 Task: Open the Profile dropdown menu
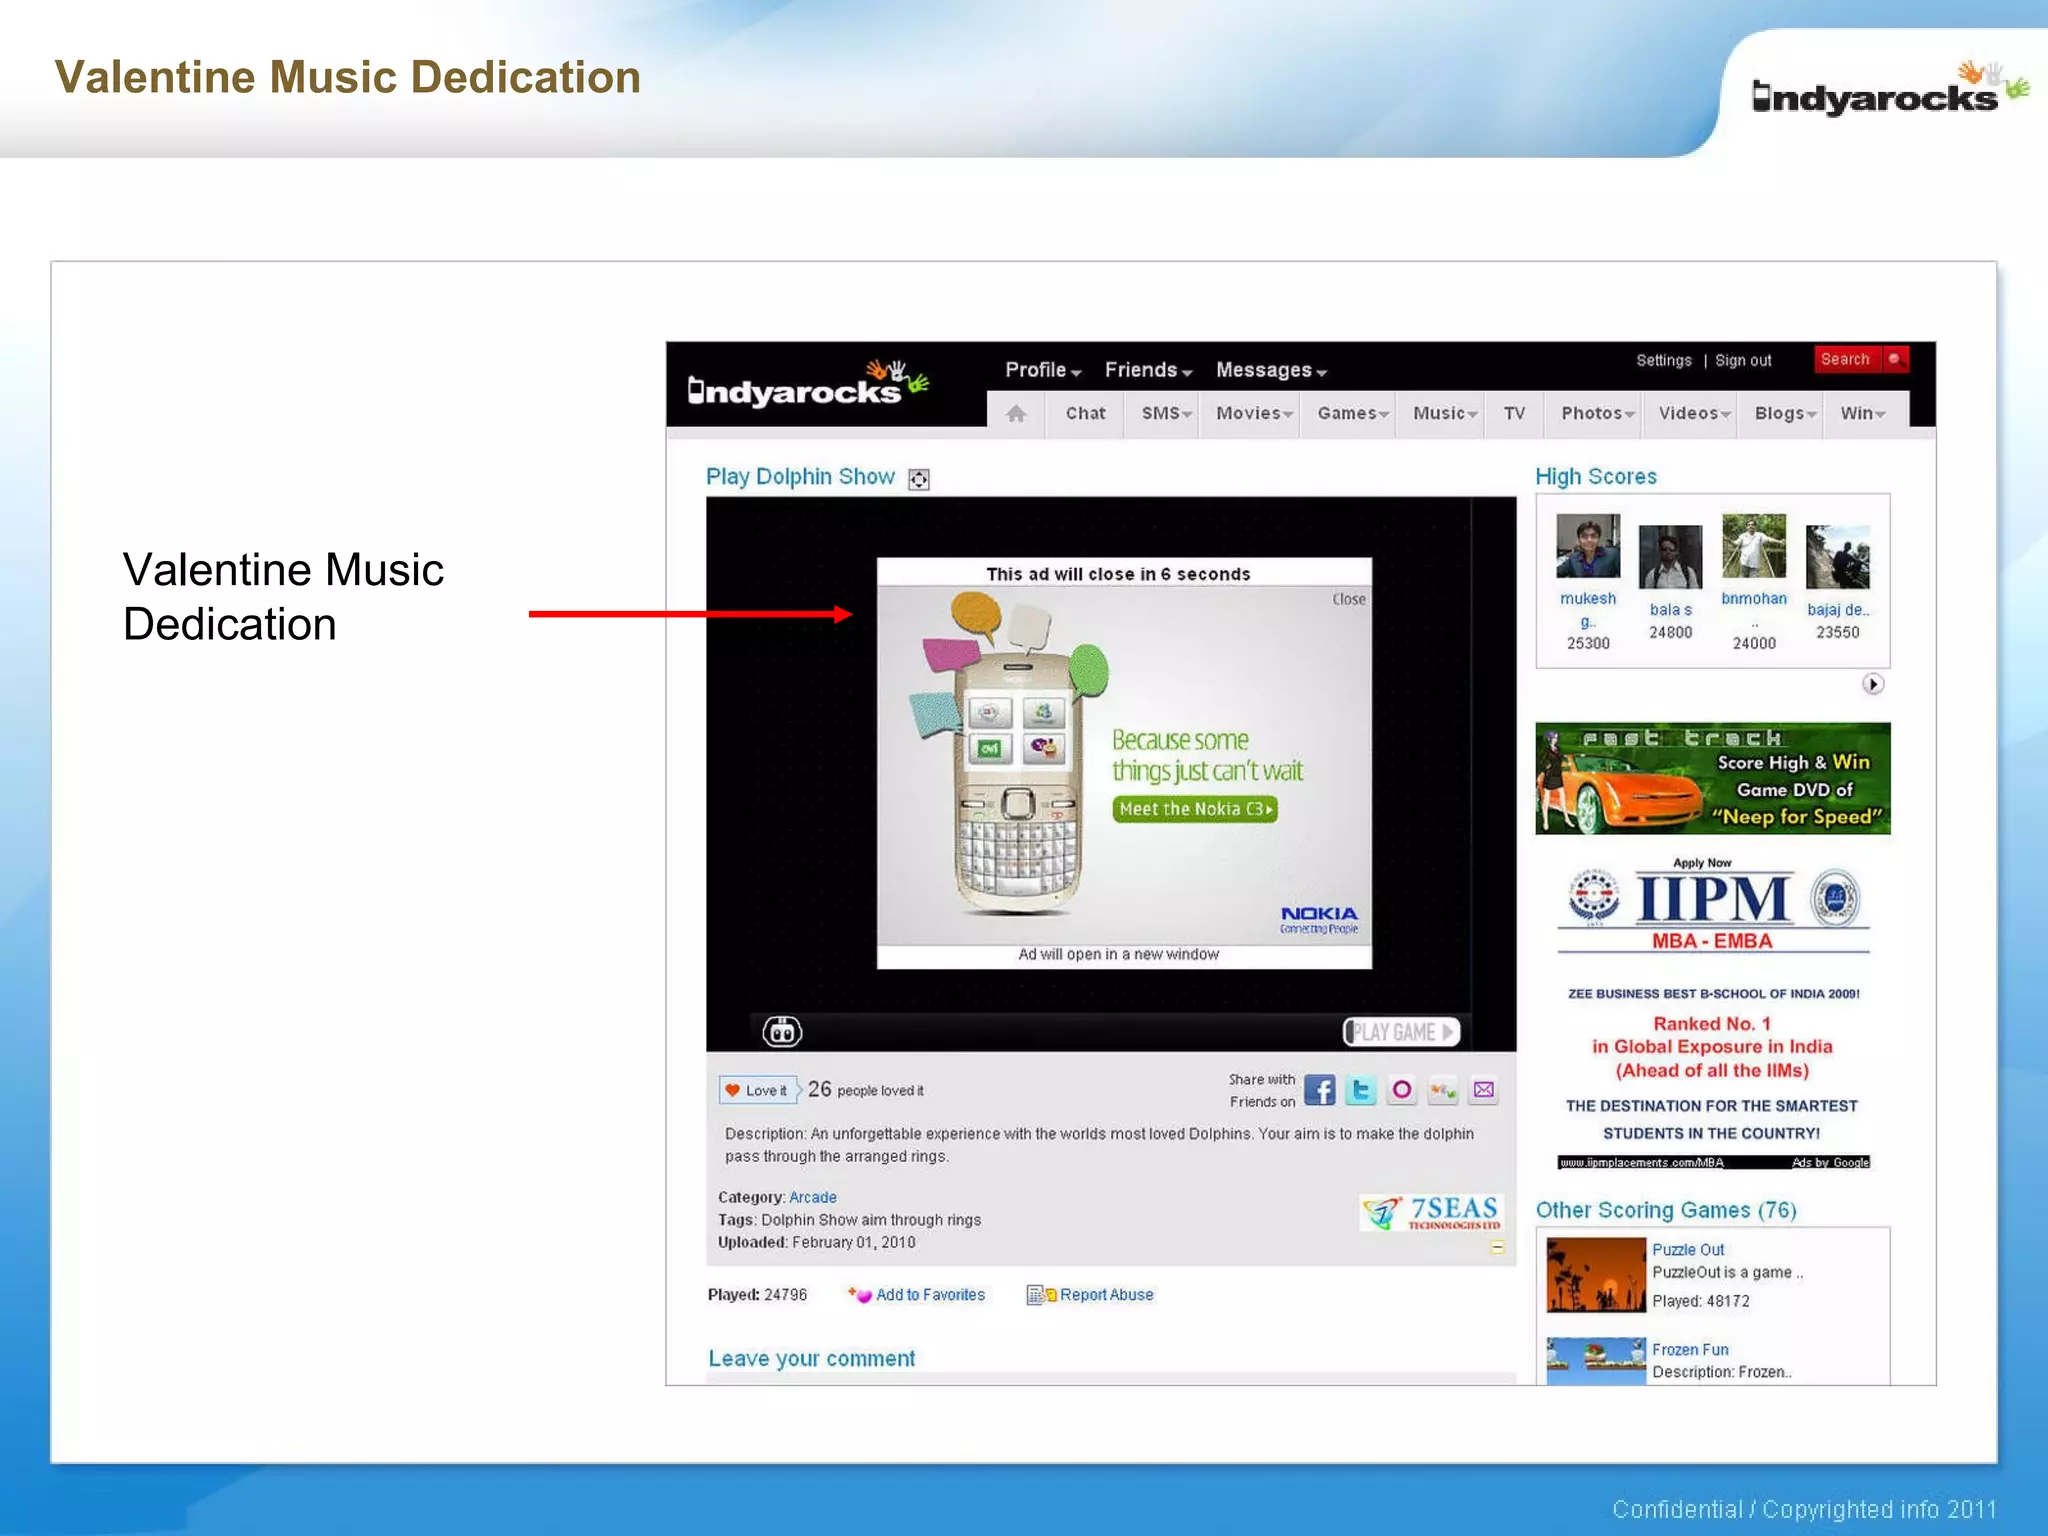(1043, 370)
